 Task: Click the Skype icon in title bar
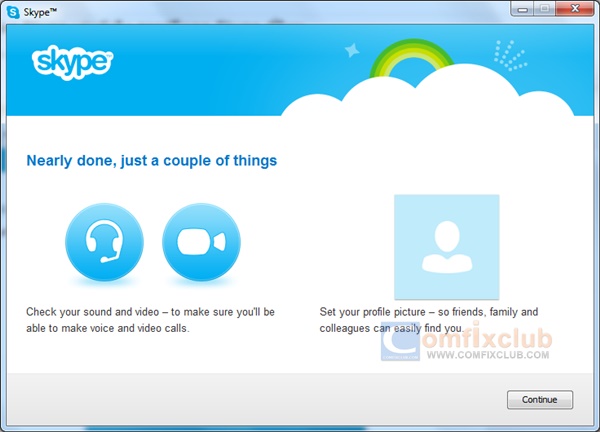[x=13, y=12]
